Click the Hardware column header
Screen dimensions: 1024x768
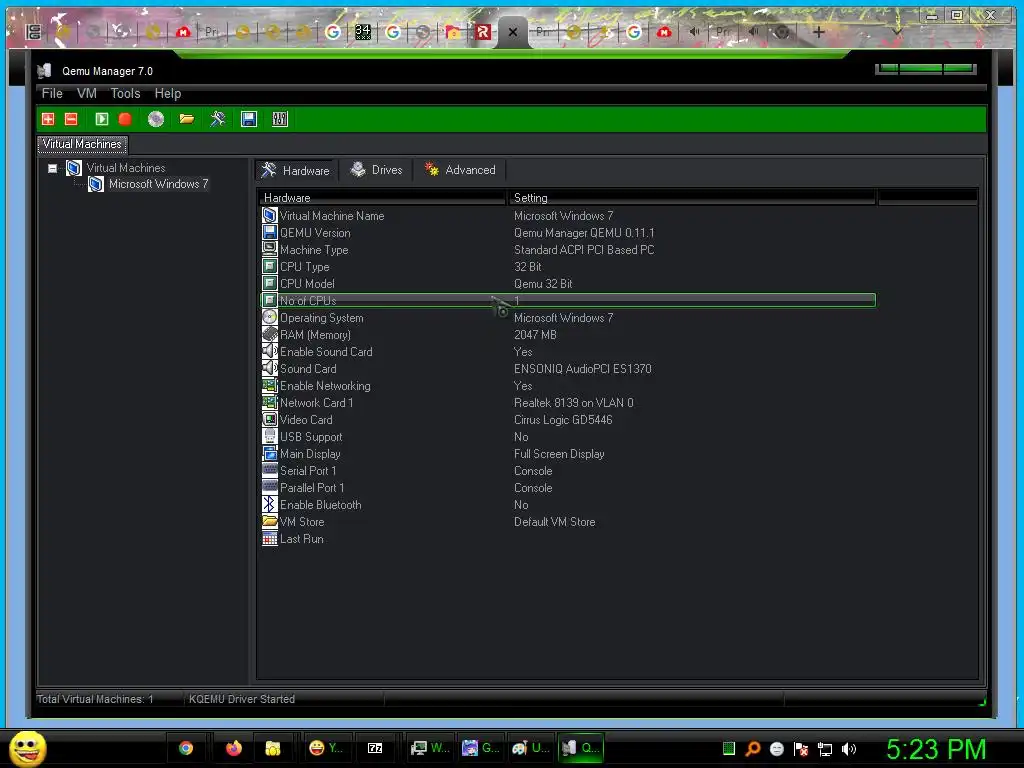(x=381, y=197)
